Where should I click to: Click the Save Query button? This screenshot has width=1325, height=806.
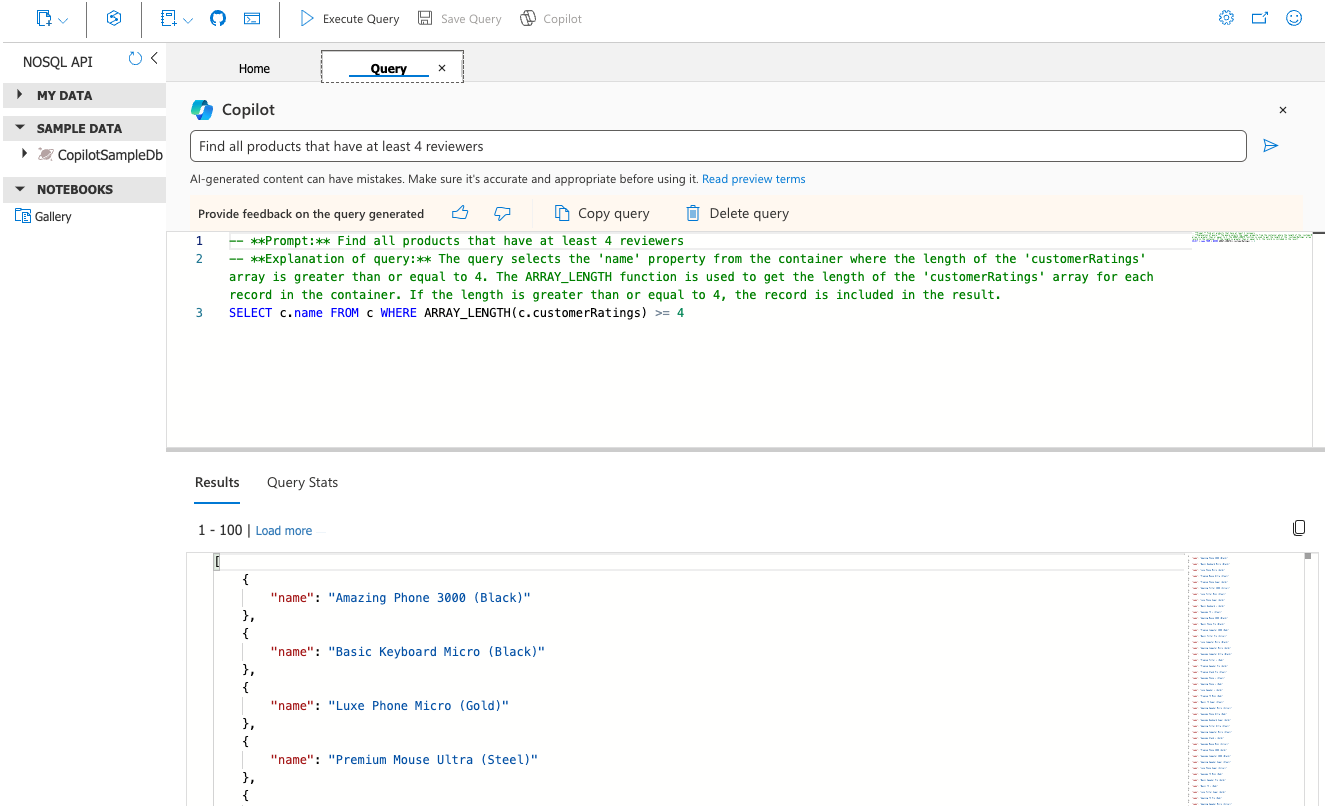[x=459, y=18]
